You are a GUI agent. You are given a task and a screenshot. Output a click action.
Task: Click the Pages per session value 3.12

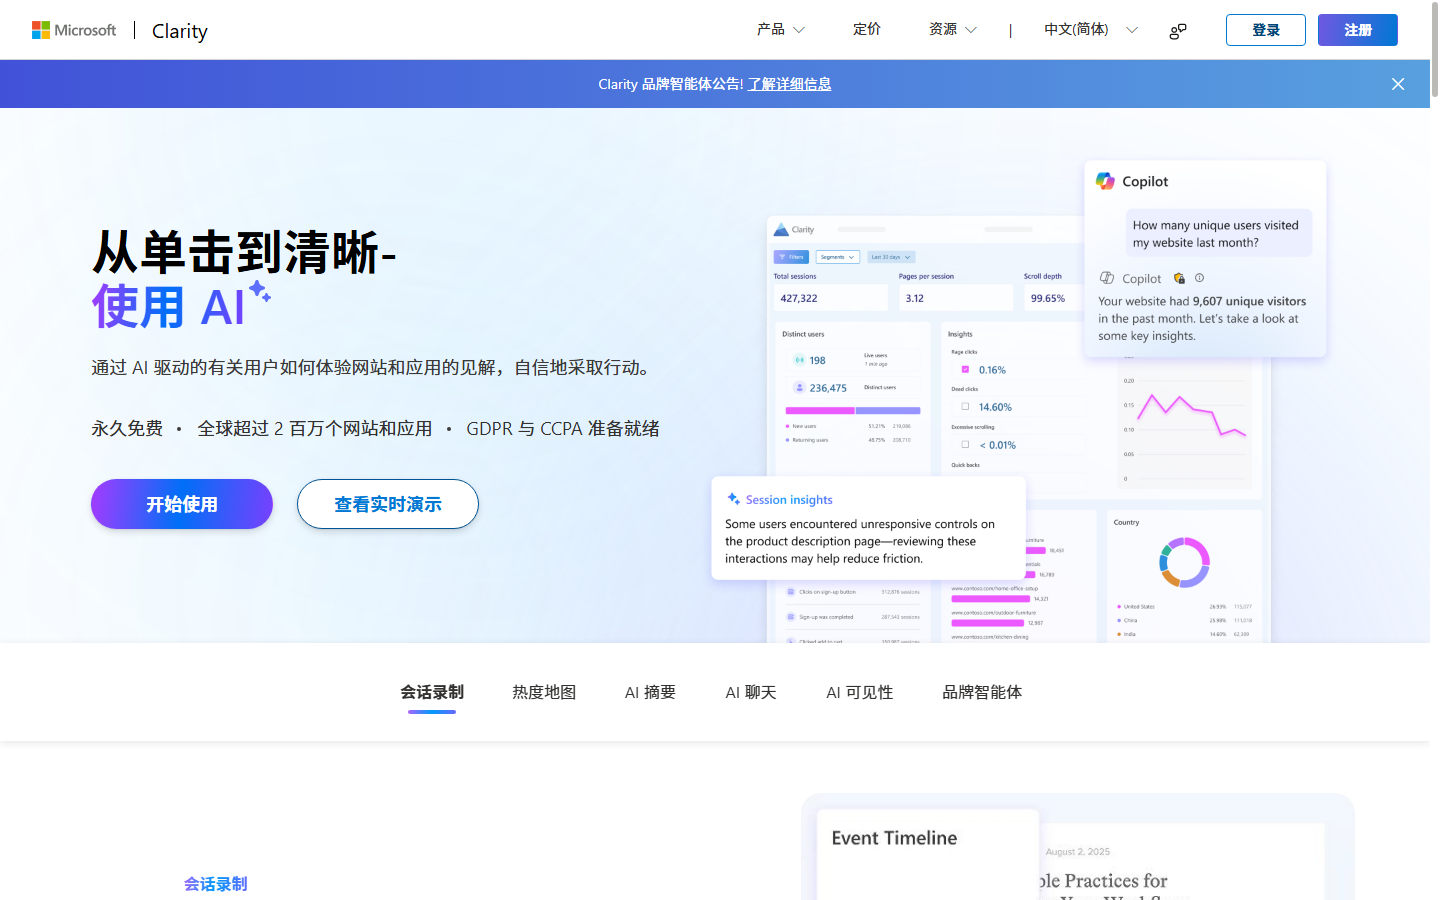pos(915,298)
